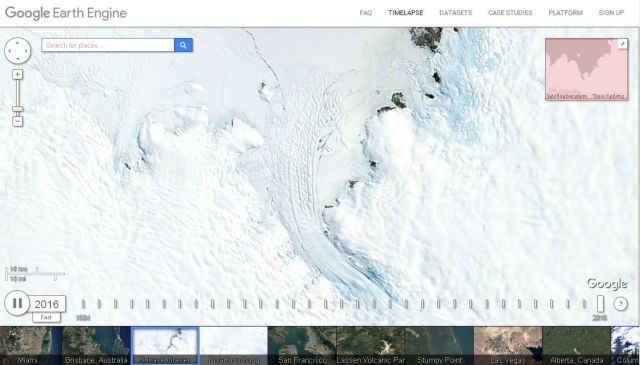Viewport: 640px width, 365px height.
Task: Click the map scale bar
Action: tap(35, 274)
